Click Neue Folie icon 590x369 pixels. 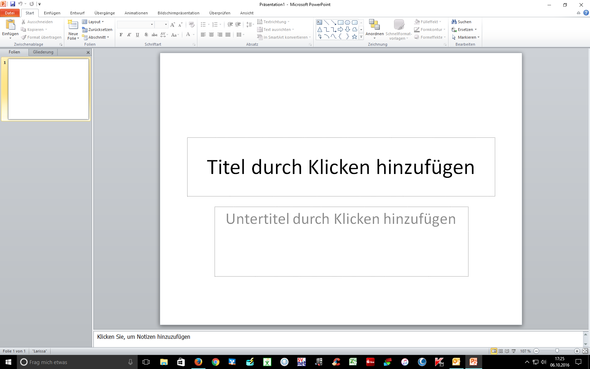(x=73, y=25)
